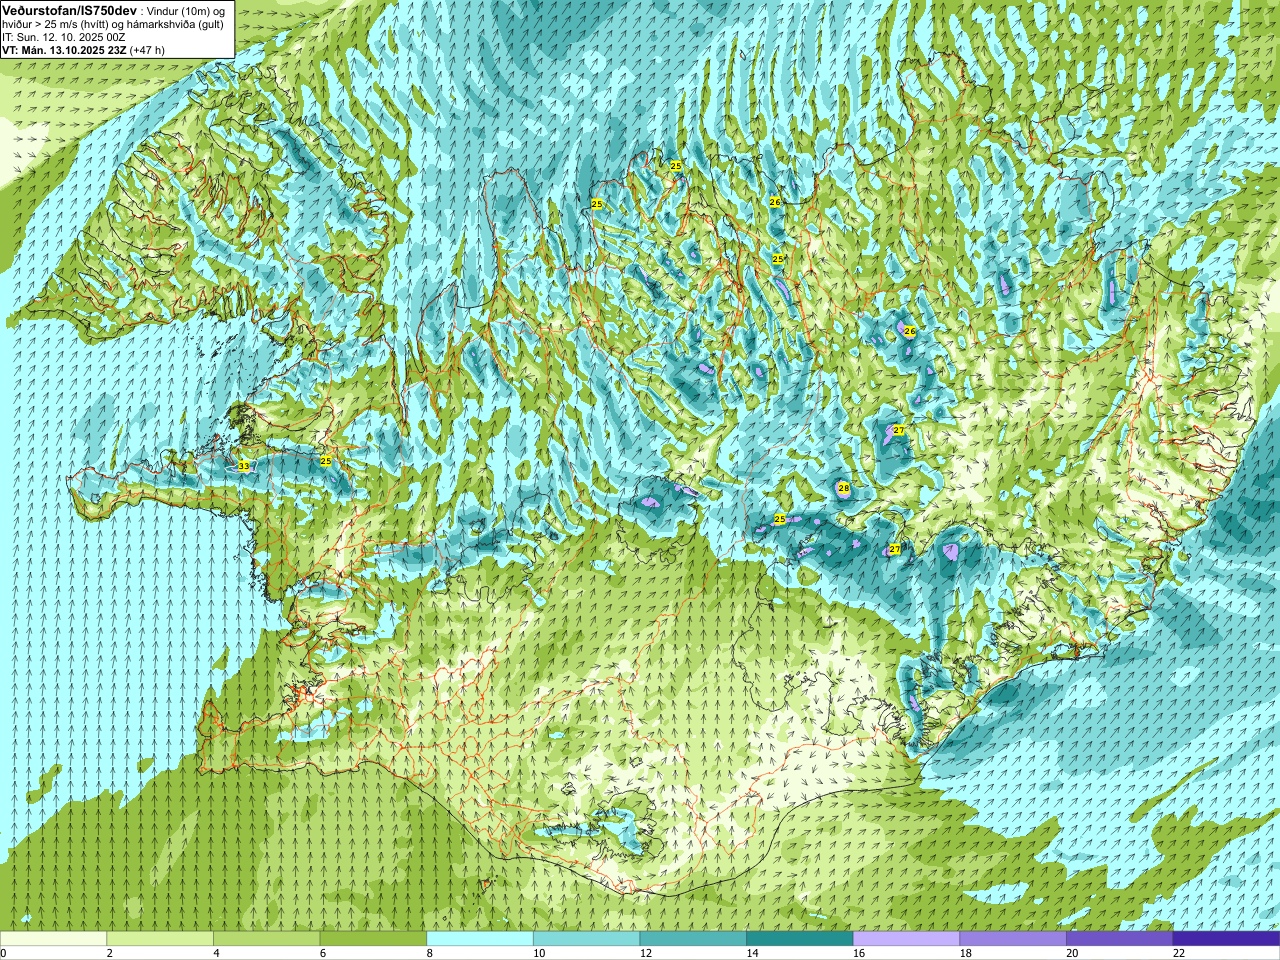The image size is (1280, 960).
Task: Click the legend tick label 14
Action: click(753, 953)
